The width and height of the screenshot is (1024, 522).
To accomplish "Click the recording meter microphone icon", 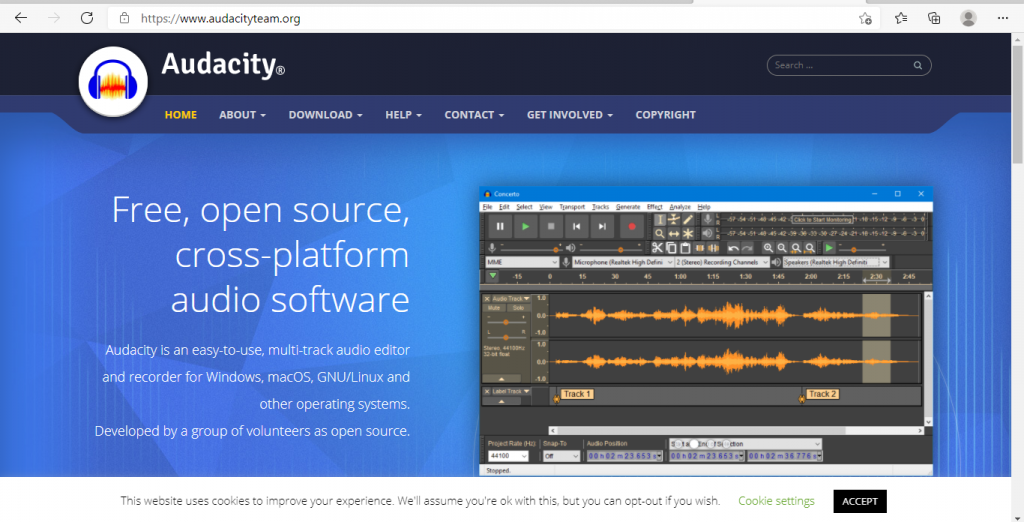I will [708, 219].
